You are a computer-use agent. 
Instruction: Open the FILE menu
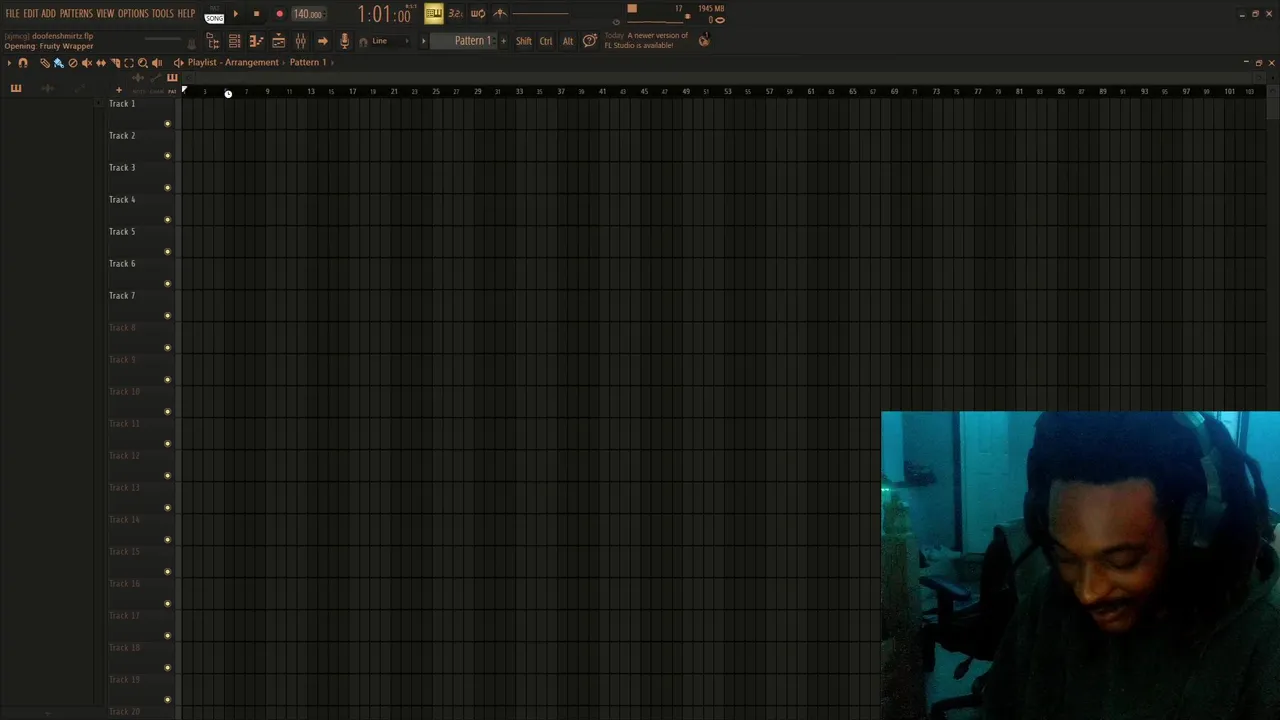[12, 14]
